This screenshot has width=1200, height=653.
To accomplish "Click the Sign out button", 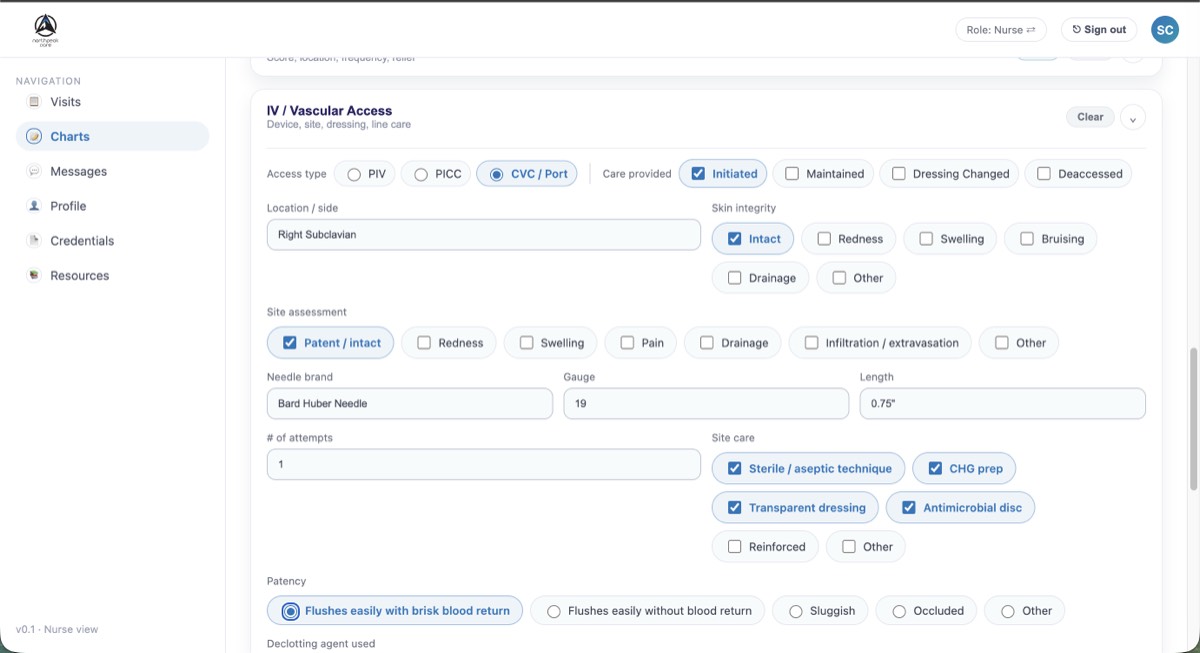I will (x=1099, y=30).
